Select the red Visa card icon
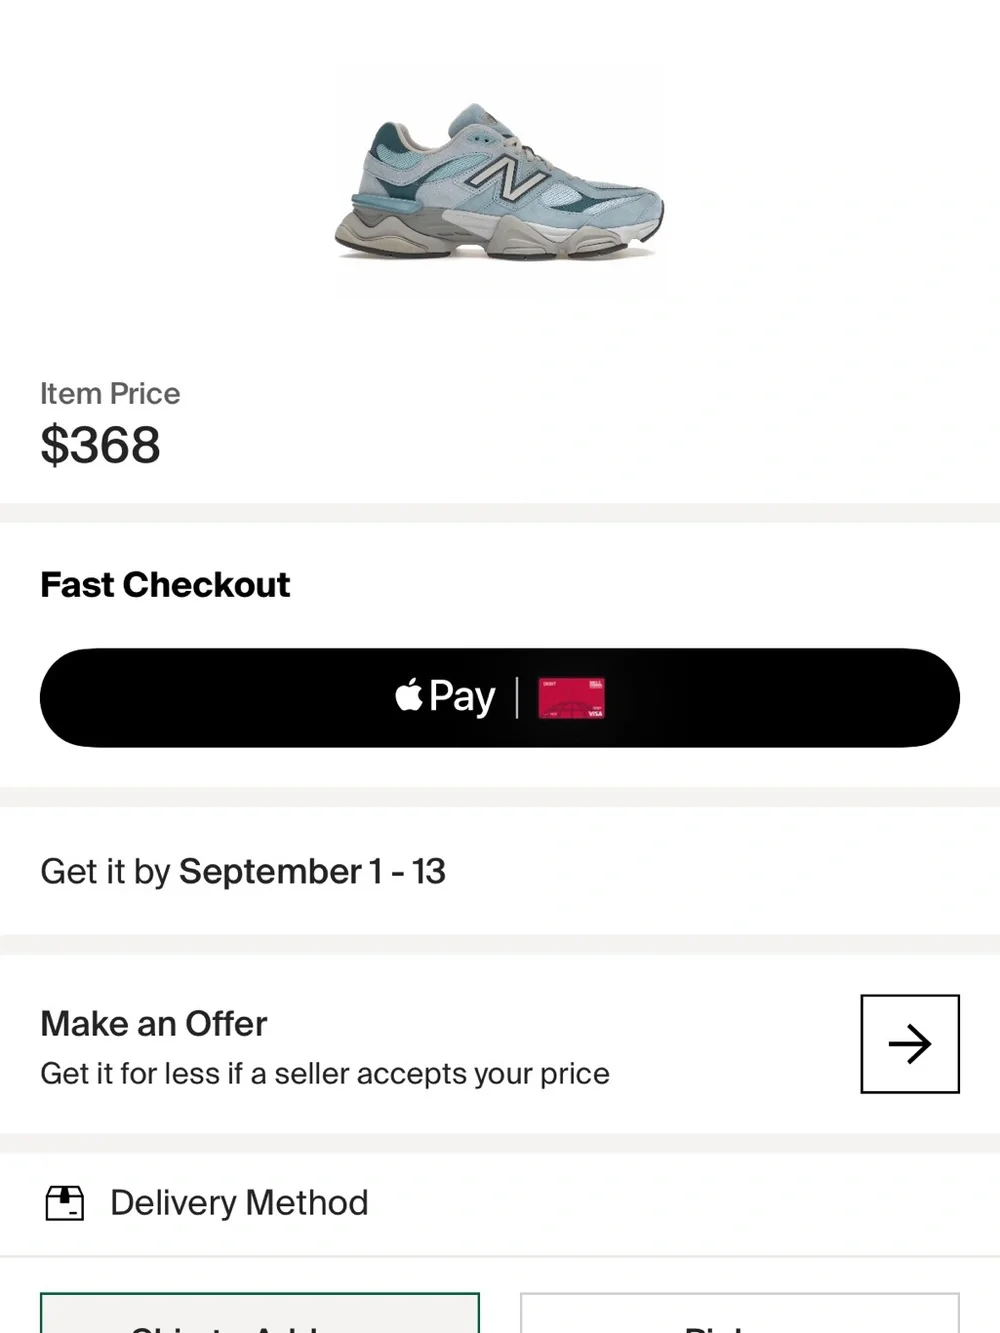1000x1333 pixels. tap(572, 698)
